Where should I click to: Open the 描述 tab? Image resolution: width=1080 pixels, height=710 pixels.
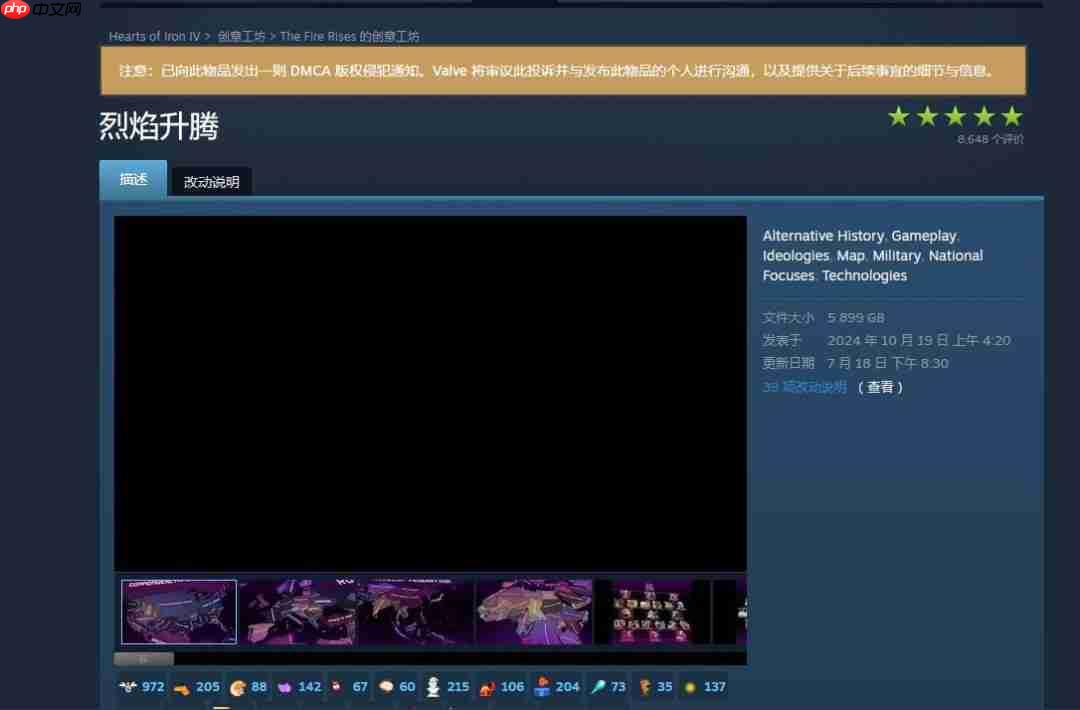pos(133,179)
